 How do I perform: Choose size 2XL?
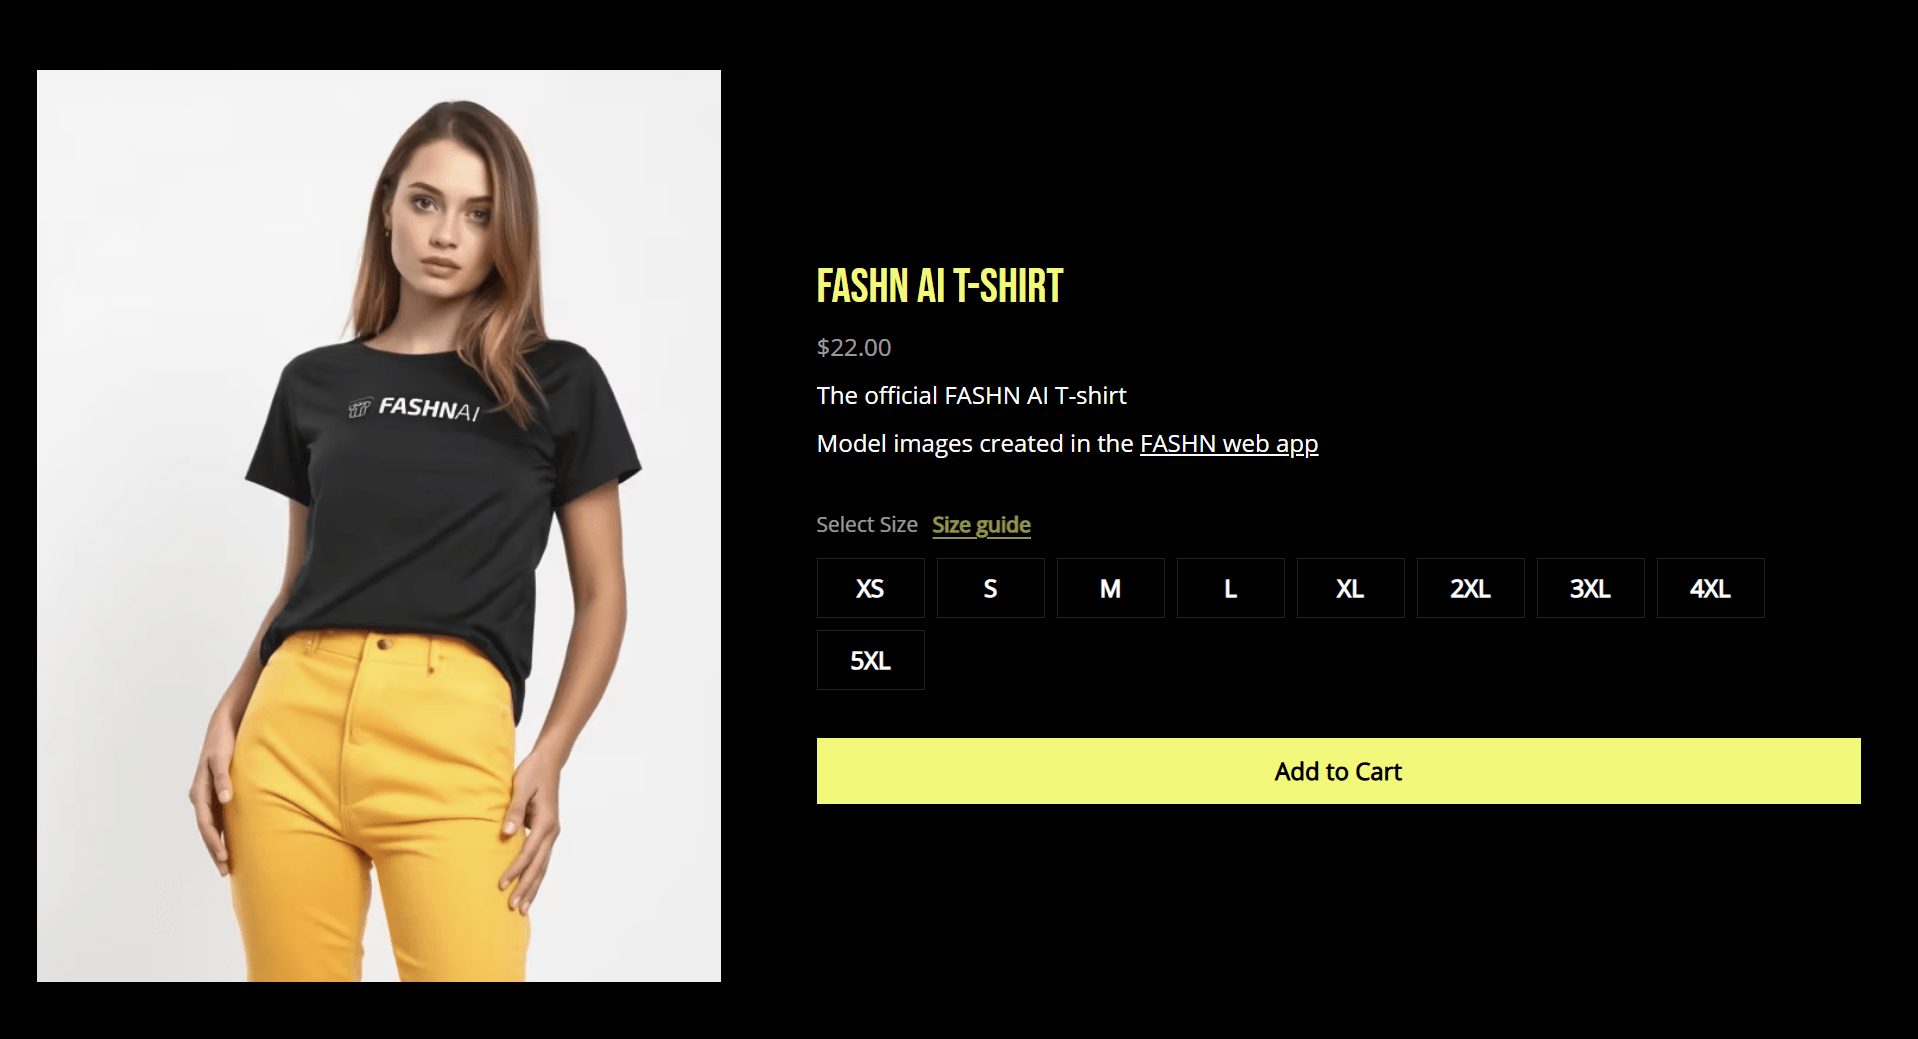coord(1470,588)
